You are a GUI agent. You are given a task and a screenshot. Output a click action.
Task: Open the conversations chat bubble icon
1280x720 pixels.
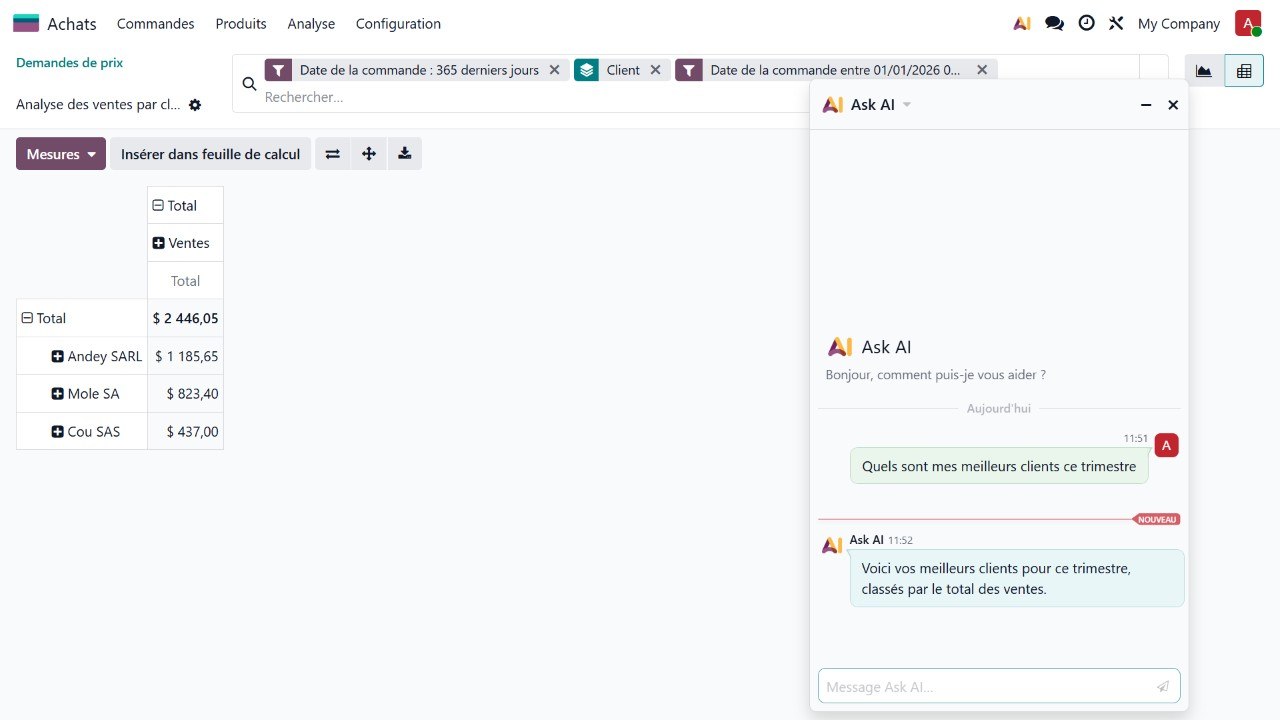(x=1054, y=24)
